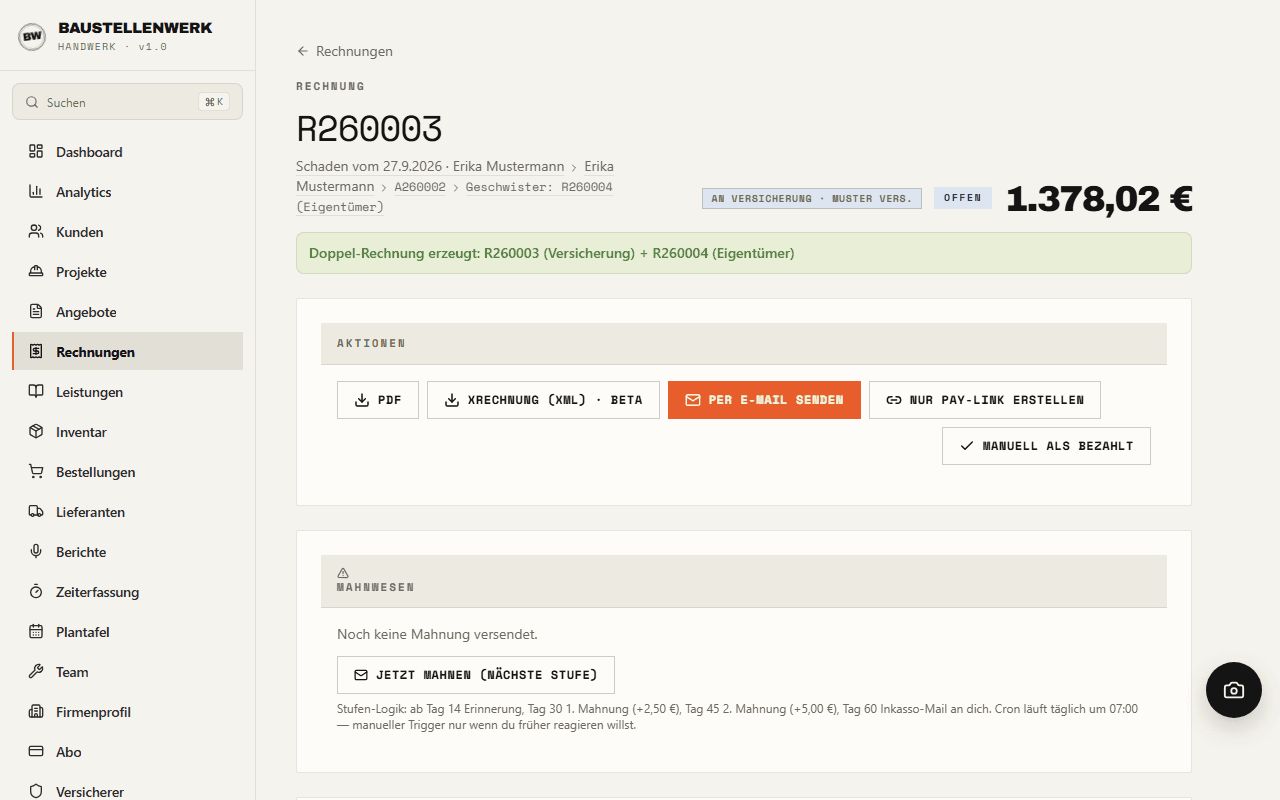Viewport: 1280px width, 800px height.
Task: Download XRechnung (XML) Beta file
Action: 543,400
